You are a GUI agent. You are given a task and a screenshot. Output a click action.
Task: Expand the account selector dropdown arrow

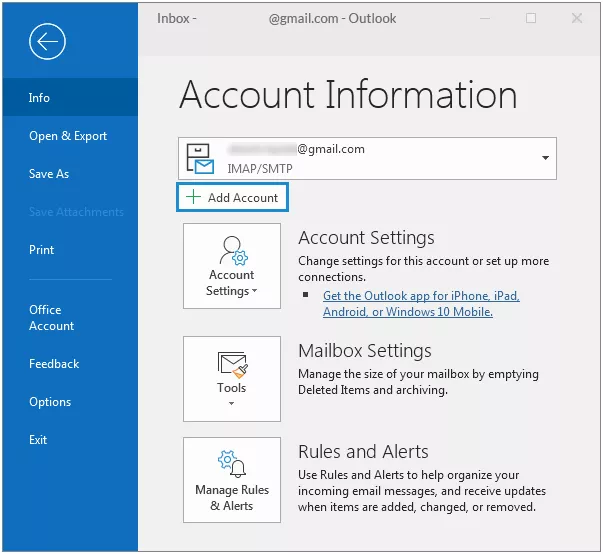545,158
